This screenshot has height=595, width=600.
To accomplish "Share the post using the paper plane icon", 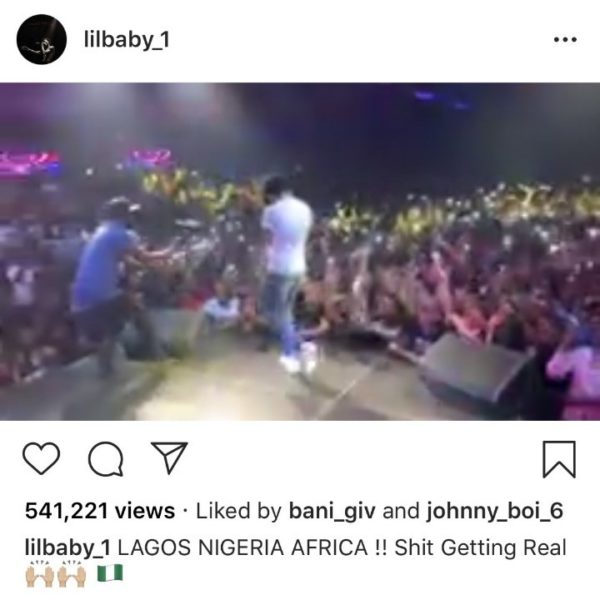I will (169, 457).
